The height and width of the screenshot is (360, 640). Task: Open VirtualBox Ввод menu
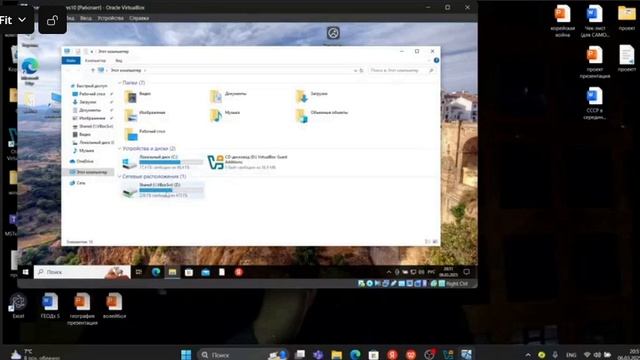[x=86, y=18]
